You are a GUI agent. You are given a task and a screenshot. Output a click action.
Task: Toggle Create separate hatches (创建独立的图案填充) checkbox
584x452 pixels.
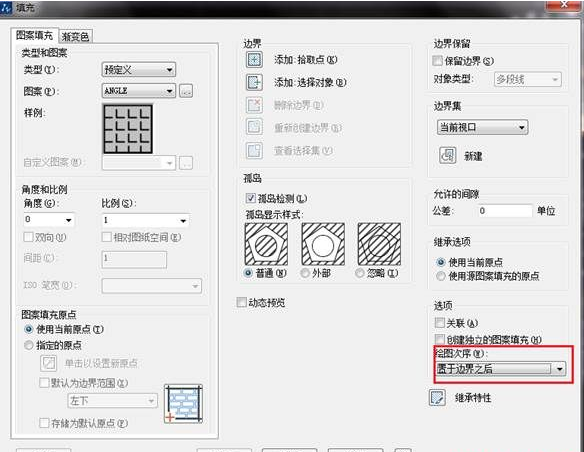point(440,339)
